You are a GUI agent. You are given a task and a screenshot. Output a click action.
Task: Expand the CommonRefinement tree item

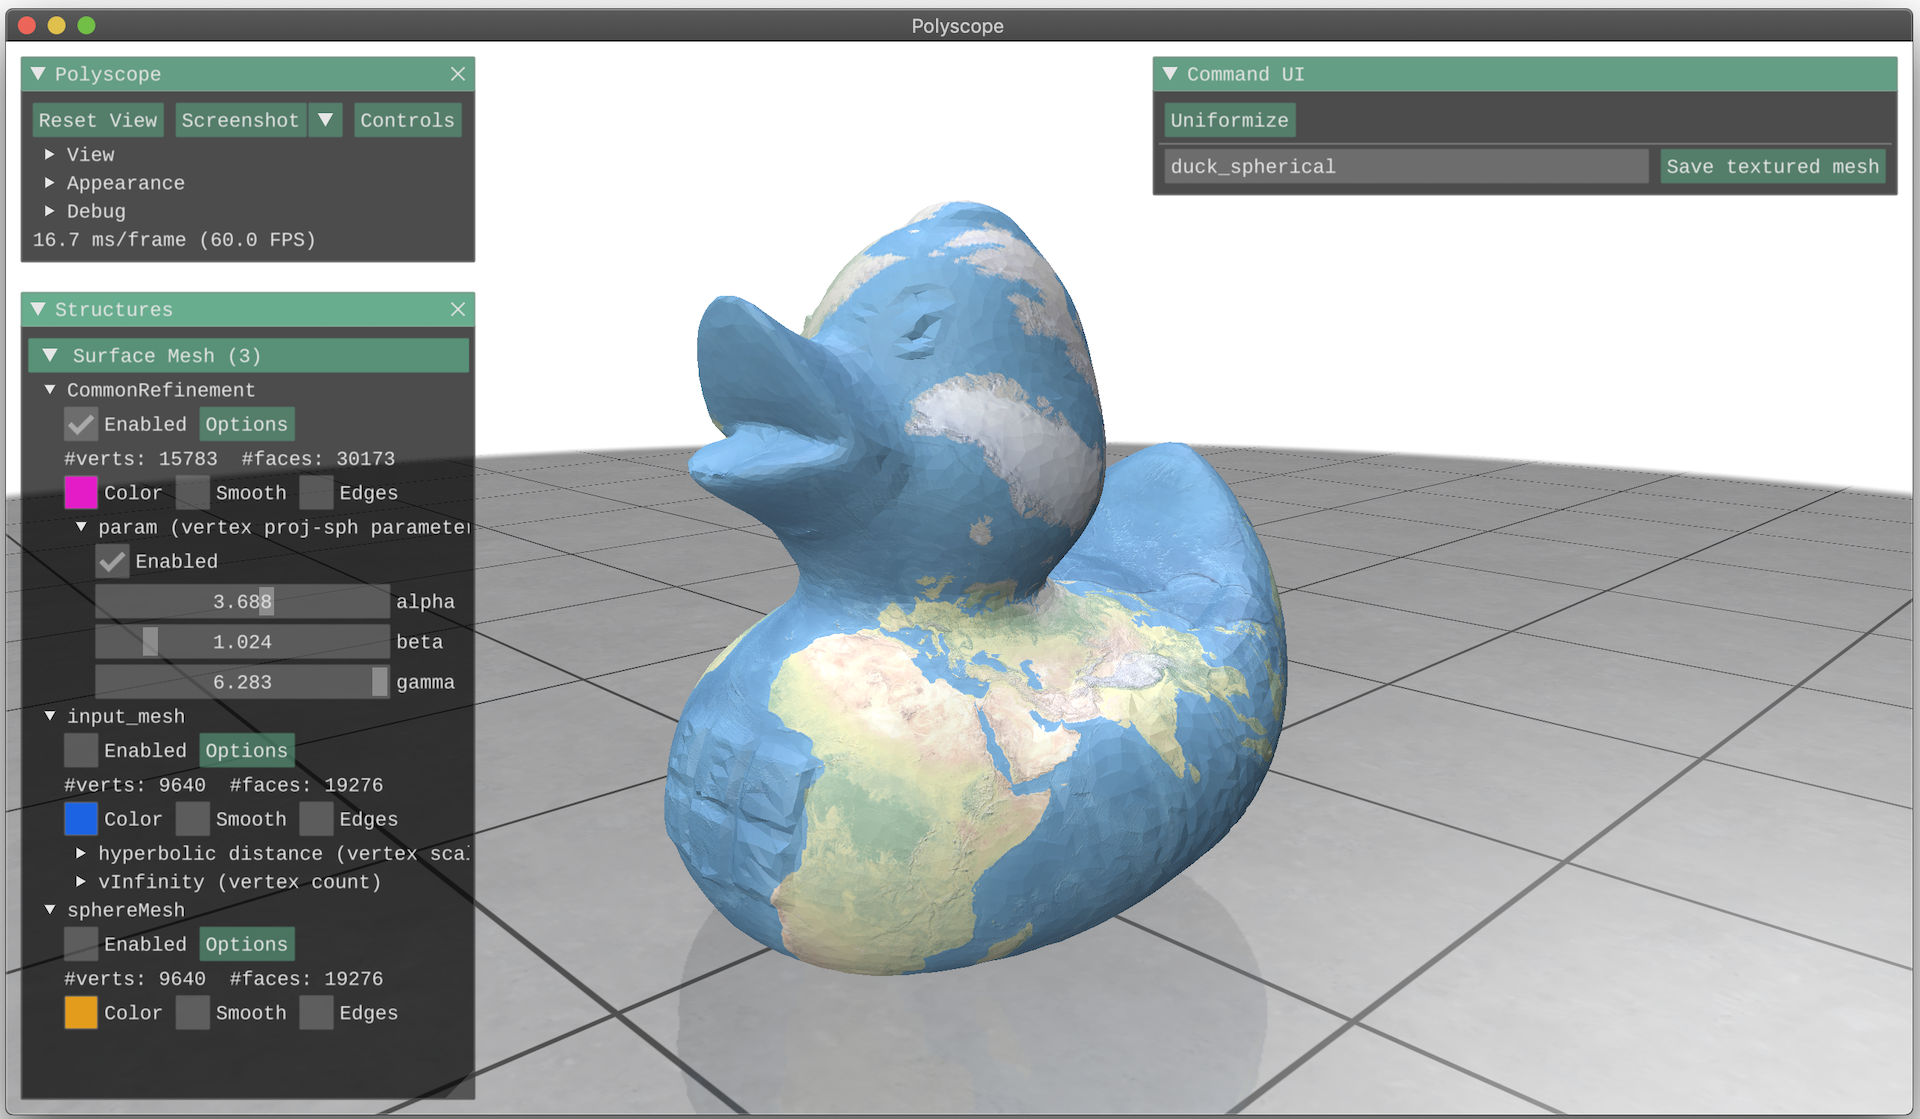[x=49, y=389]
